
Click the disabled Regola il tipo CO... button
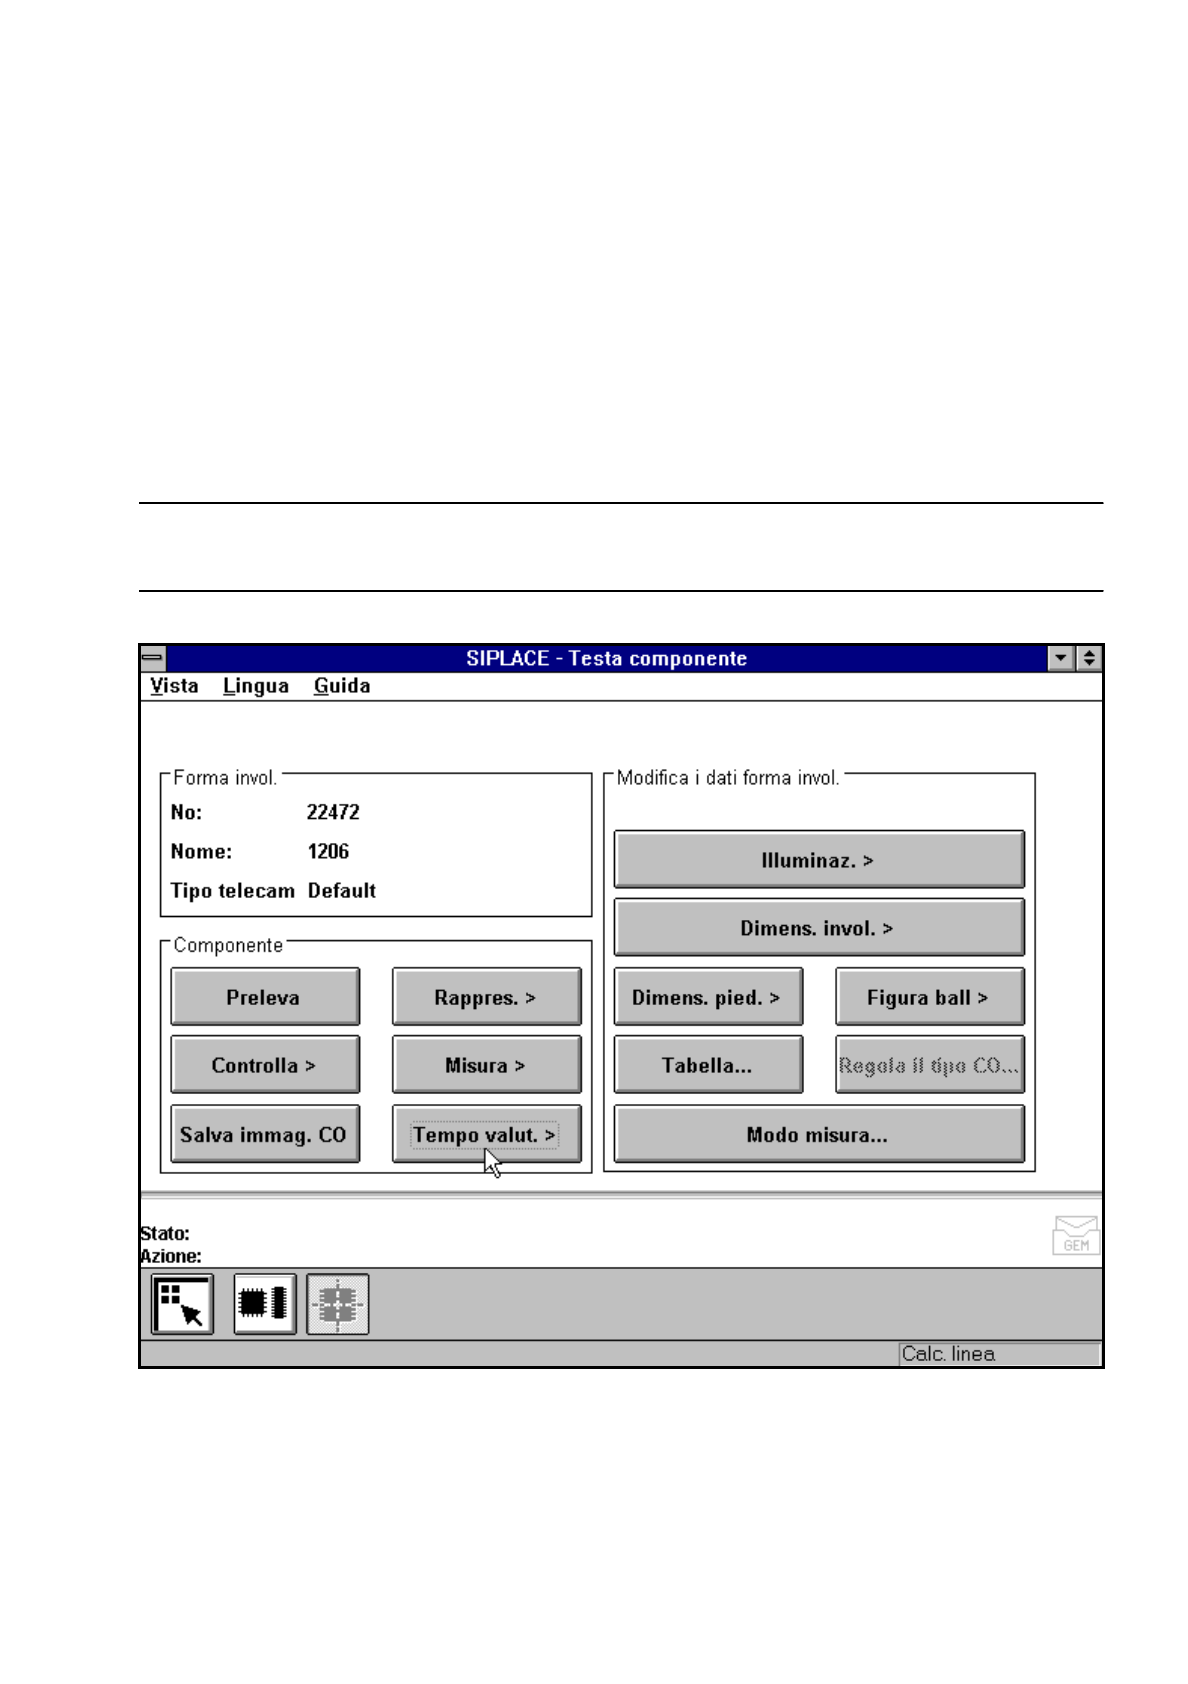tap(930, 1065)
